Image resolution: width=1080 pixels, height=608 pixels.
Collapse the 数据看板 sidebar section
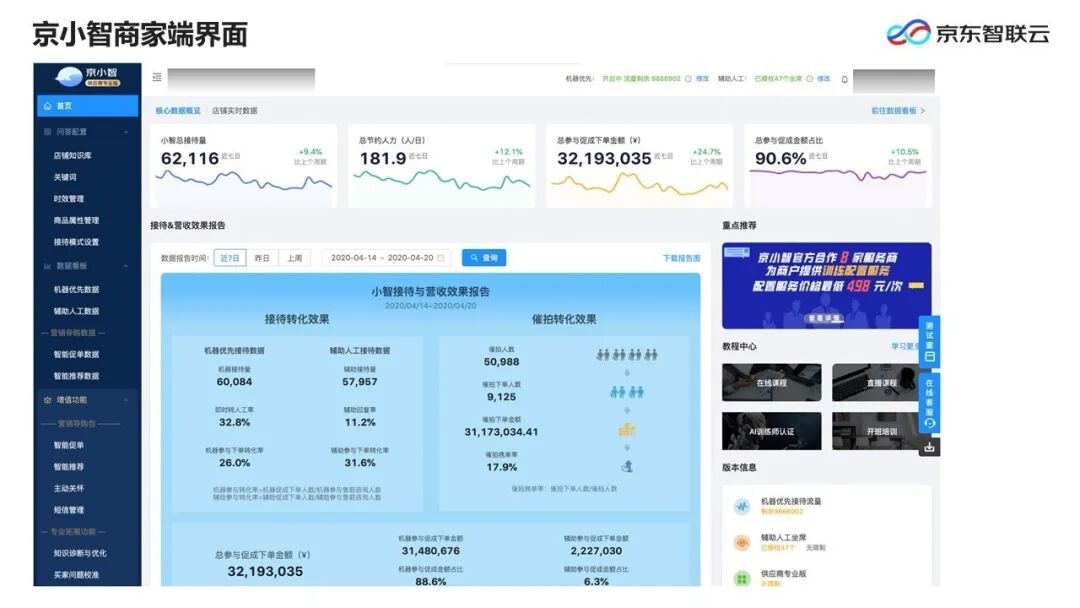[x=126, y=266]
